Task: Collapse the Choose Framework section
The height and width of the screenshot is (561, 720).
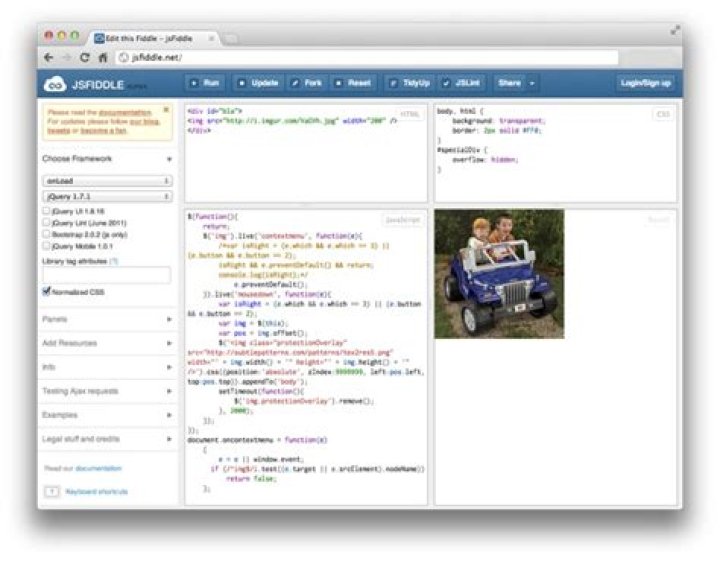Action: point(107,159)
